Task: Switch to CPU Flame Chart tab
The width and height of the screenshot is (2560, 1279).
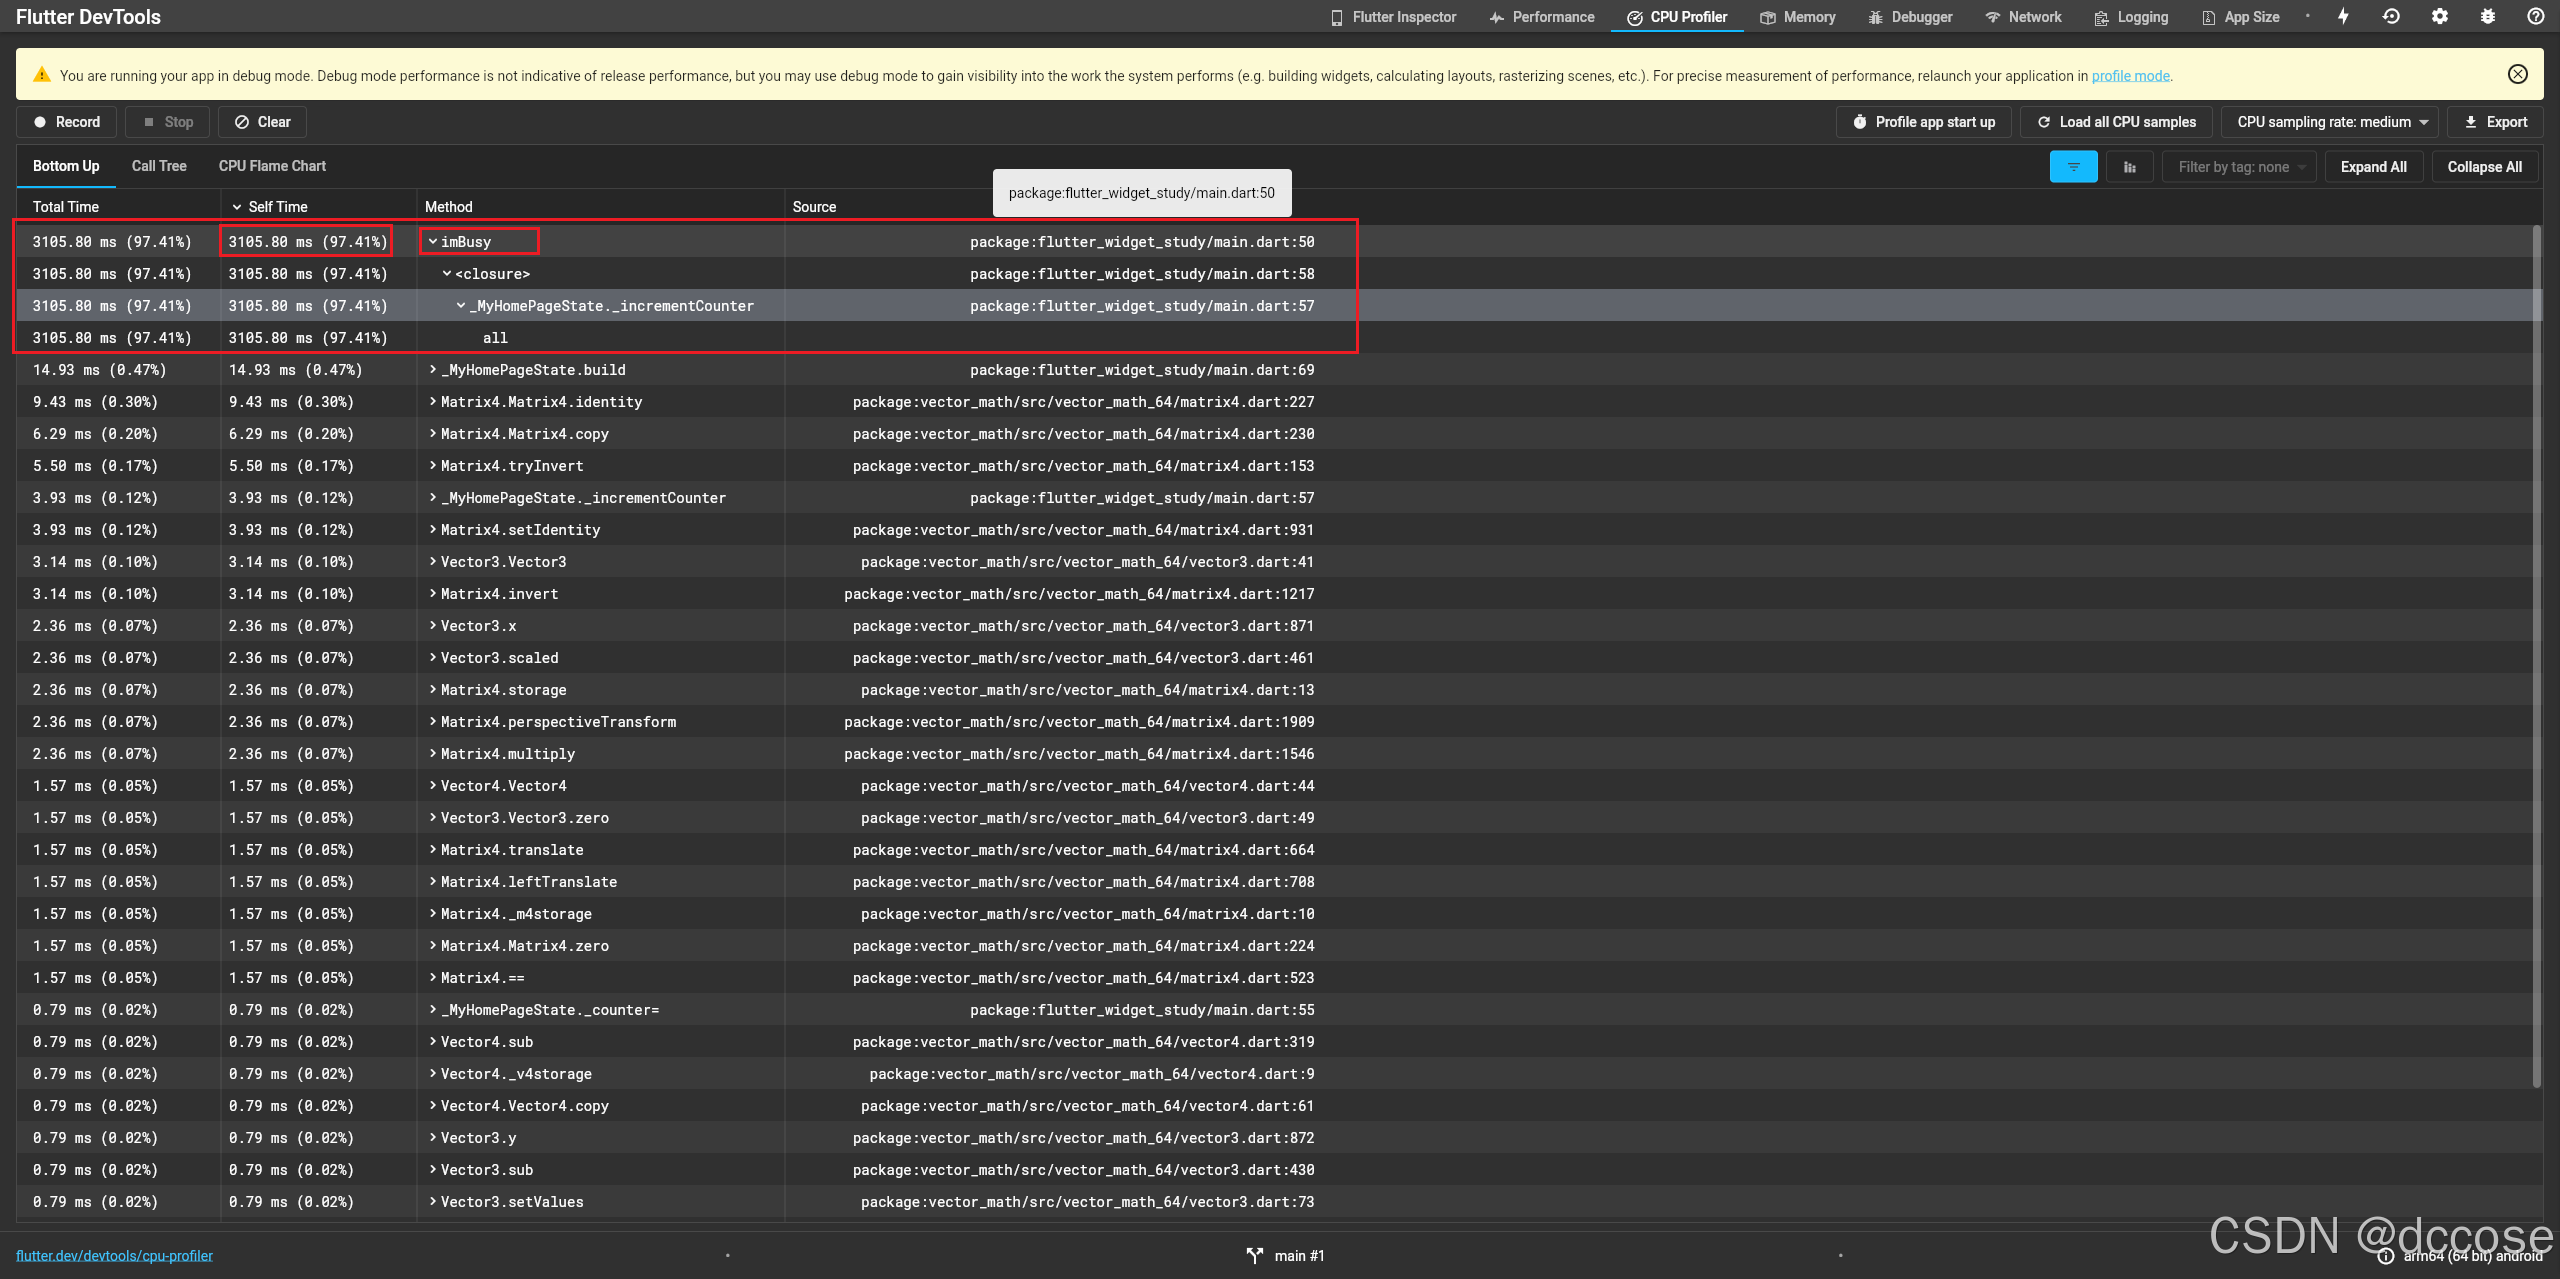Action: point(272,166)
